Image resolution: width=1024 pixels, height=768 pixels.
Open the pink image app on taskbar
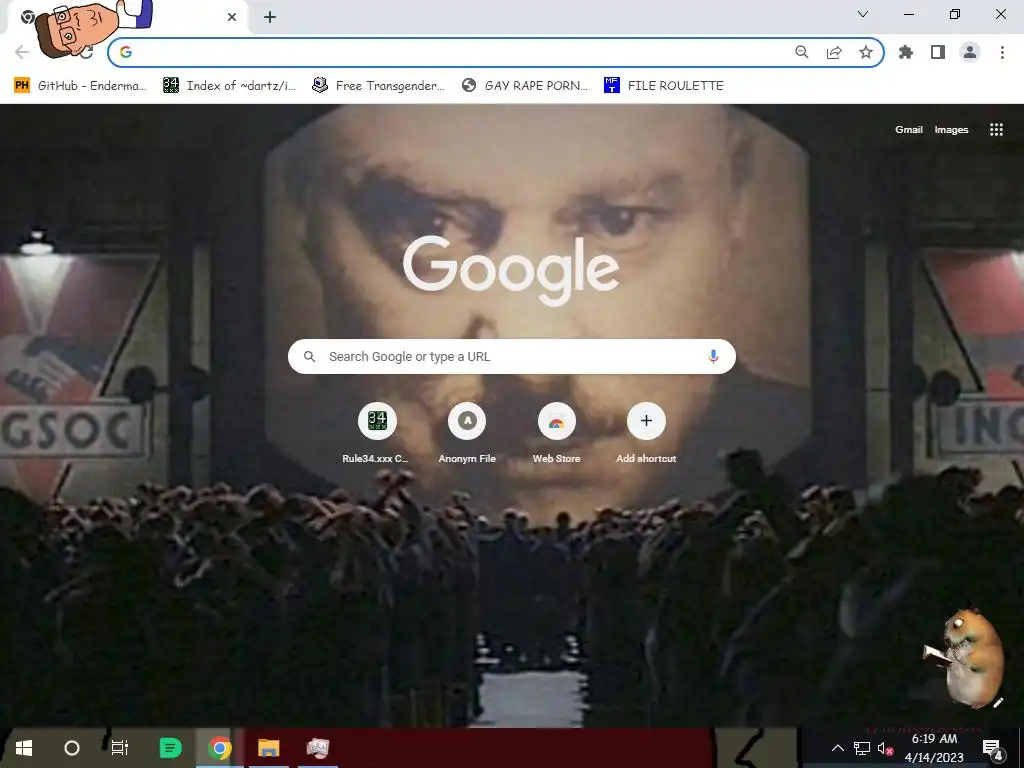point(318,748)
